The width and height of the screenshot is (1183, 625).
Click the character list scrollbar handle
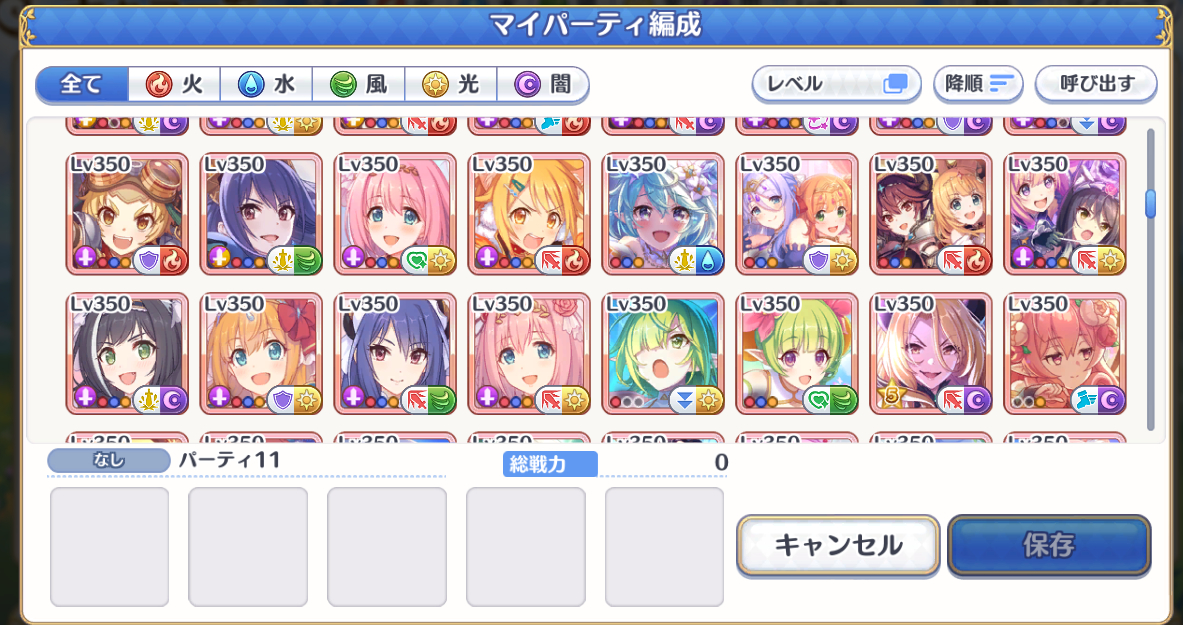coord(1151,204)
